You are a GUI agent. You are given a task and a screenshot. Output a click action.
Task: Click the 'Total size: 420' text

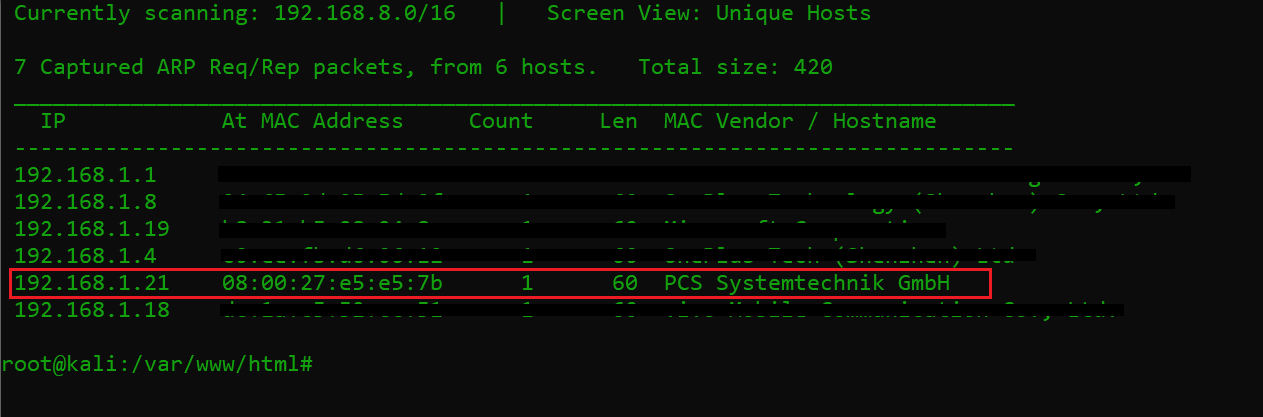[735, 68]
